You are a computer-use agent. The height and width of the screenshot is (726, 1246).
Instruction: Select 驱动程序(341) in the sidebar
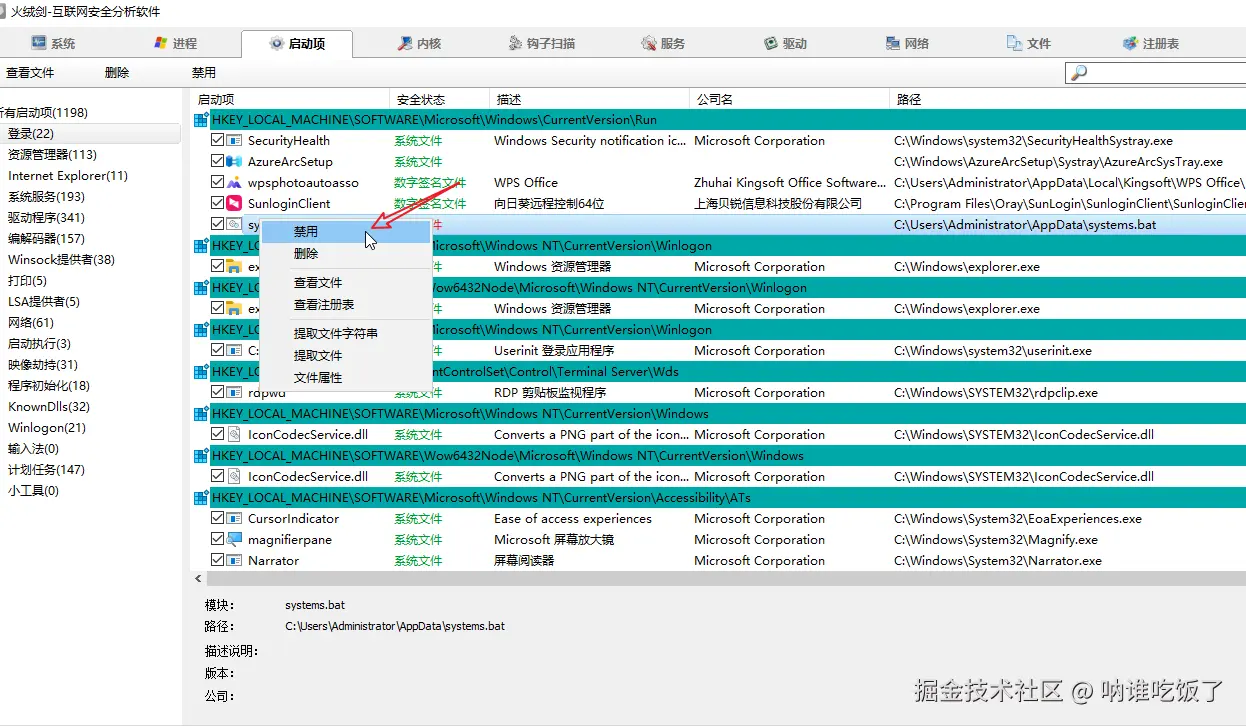coord(46,218)
